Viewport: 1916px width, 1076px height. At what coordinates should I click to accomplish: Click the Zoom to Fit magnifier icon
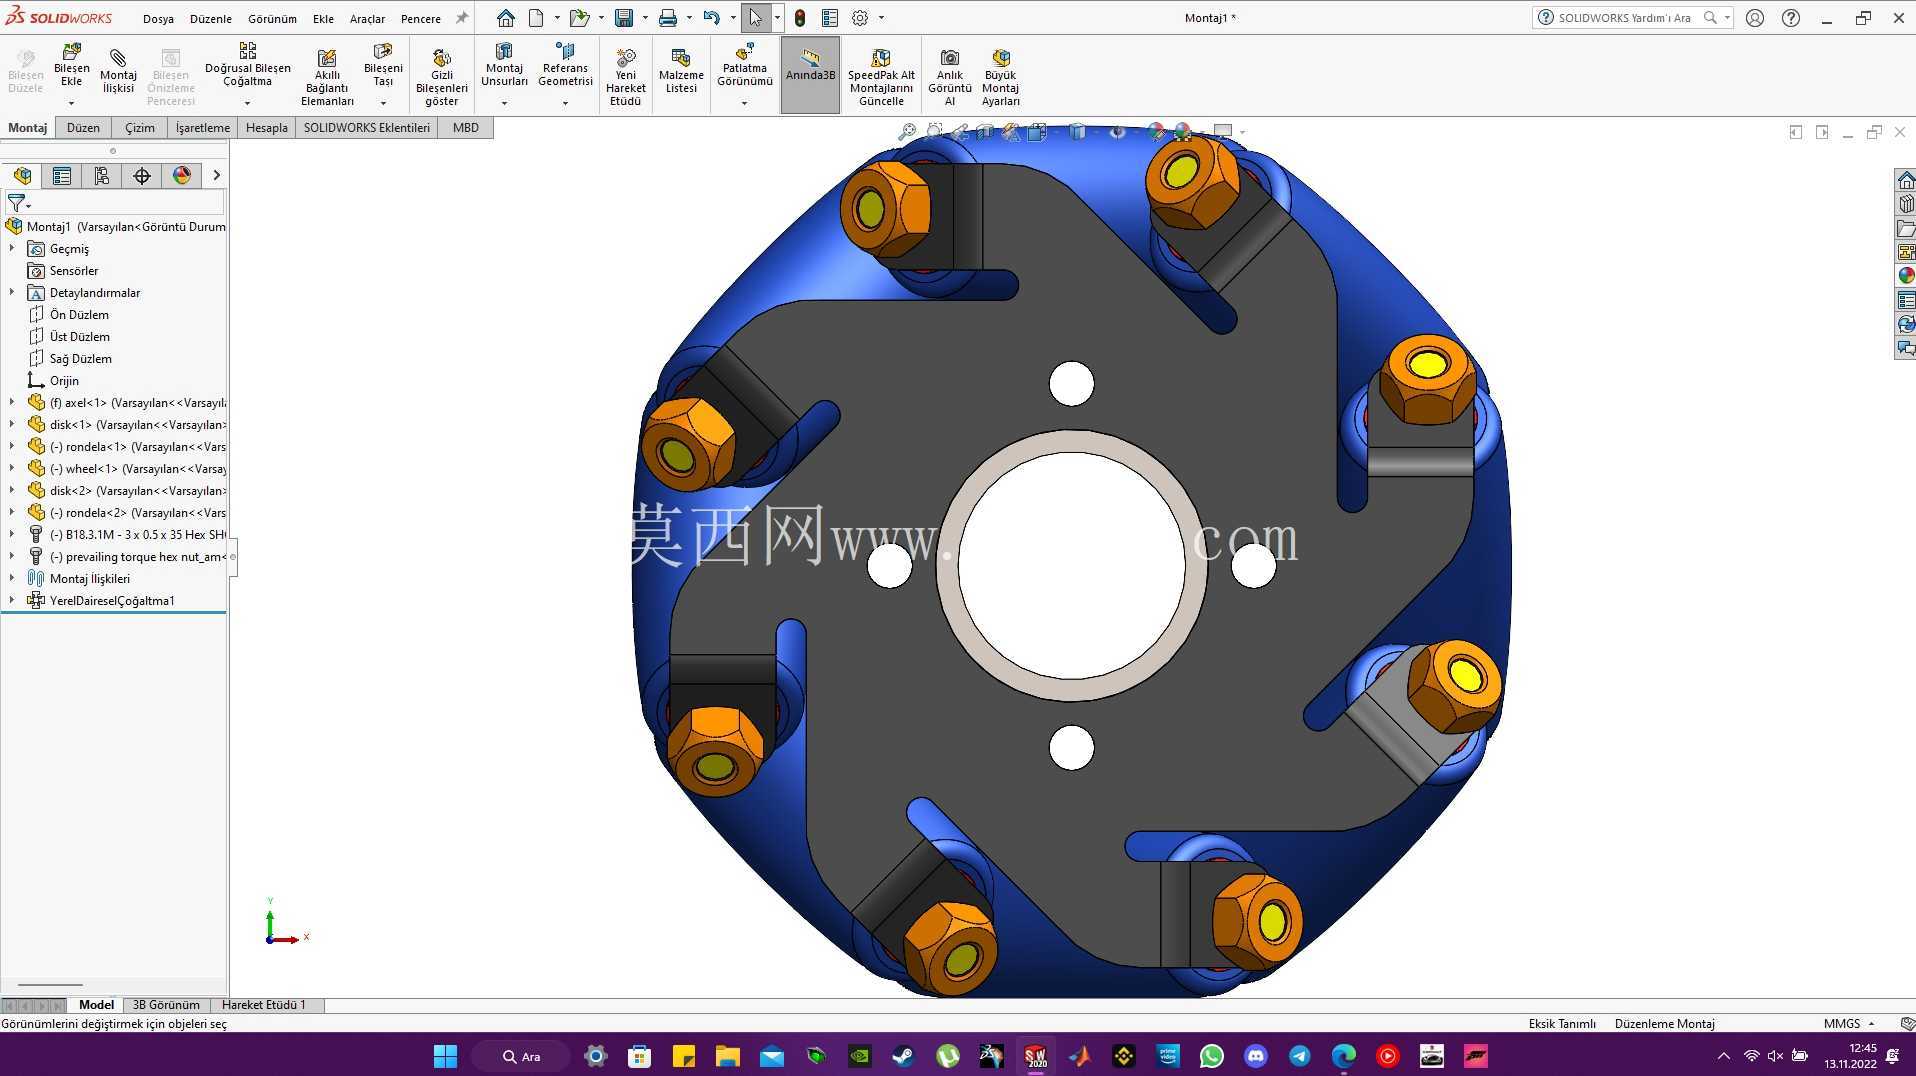click(x=907, y=131)
